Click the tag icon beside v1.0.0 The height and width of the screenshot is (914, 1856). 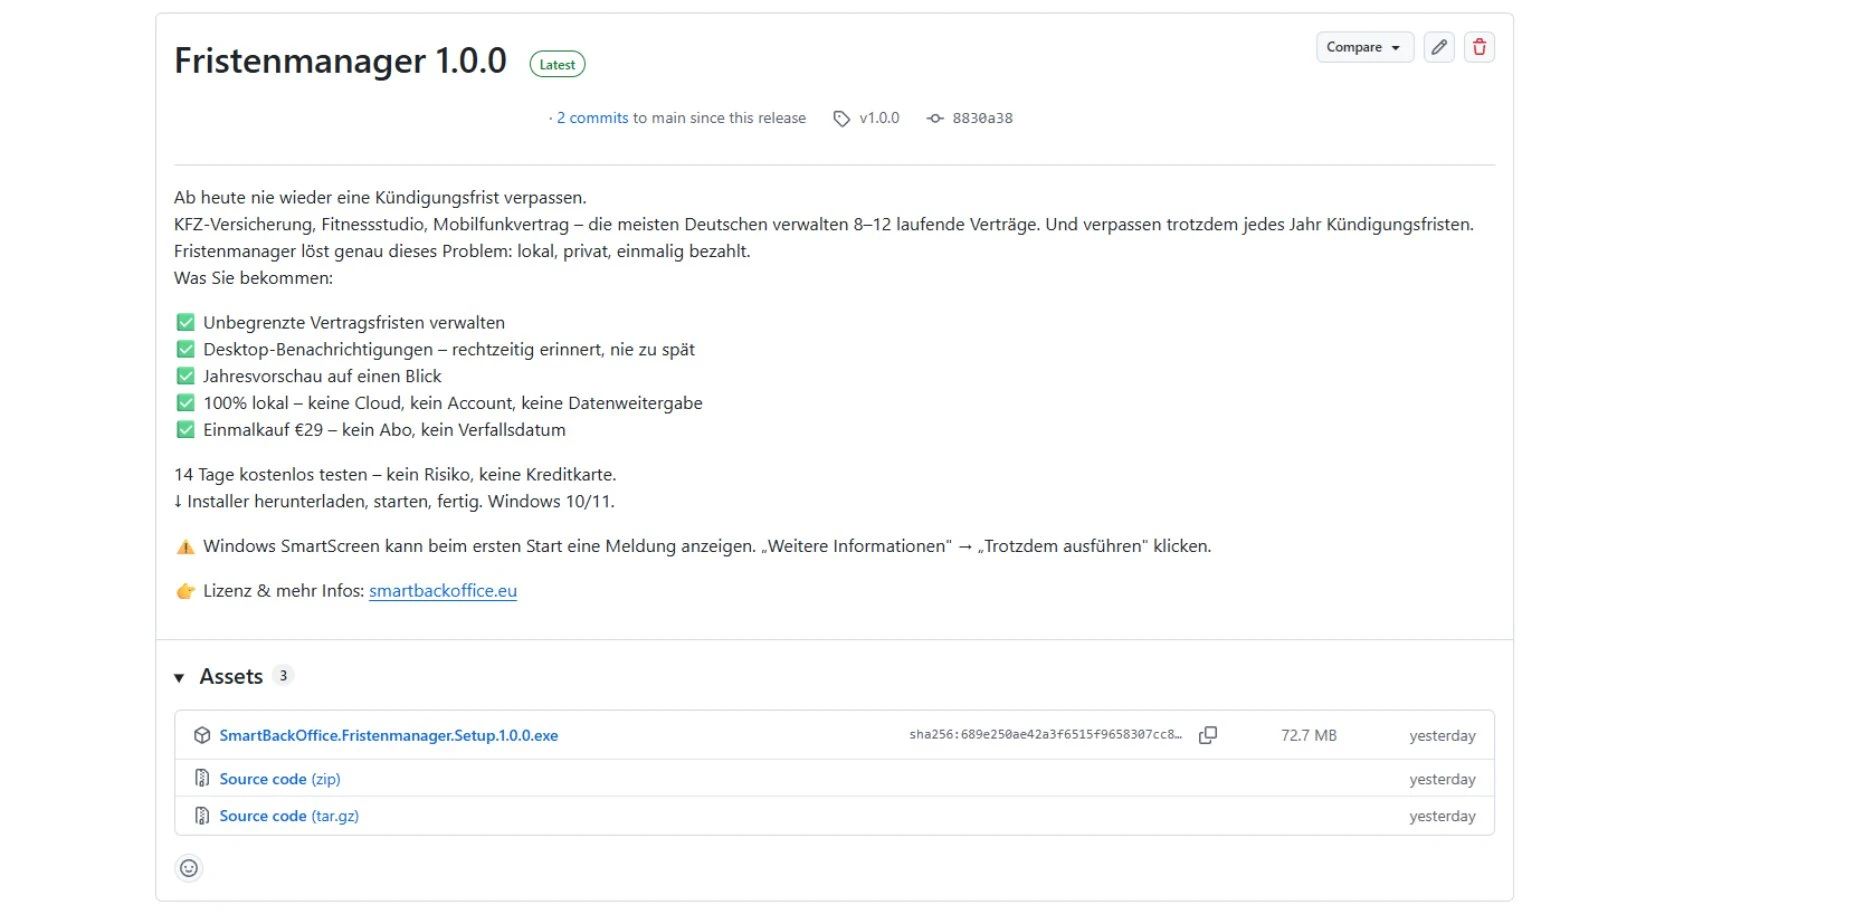pyautogui.click(x=842, y=118)
